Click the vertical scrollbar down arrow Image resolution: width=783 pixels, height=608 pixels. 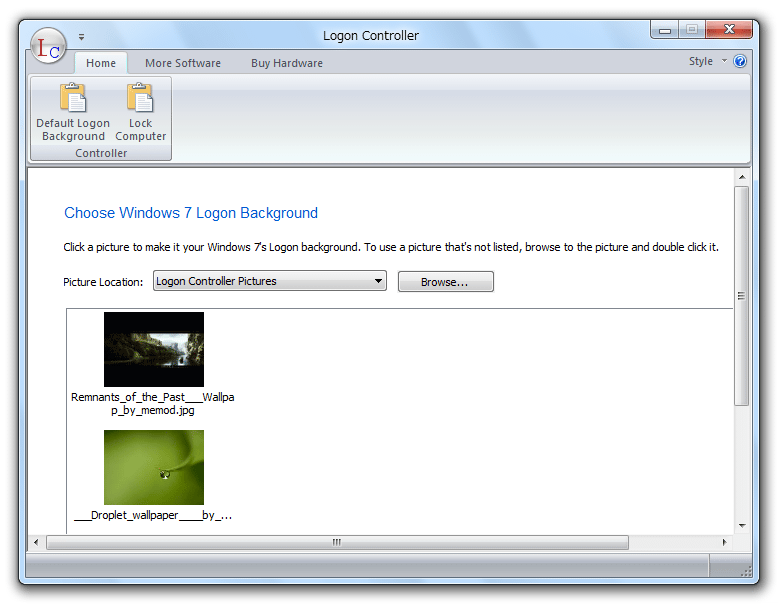(x=742, y=526)
